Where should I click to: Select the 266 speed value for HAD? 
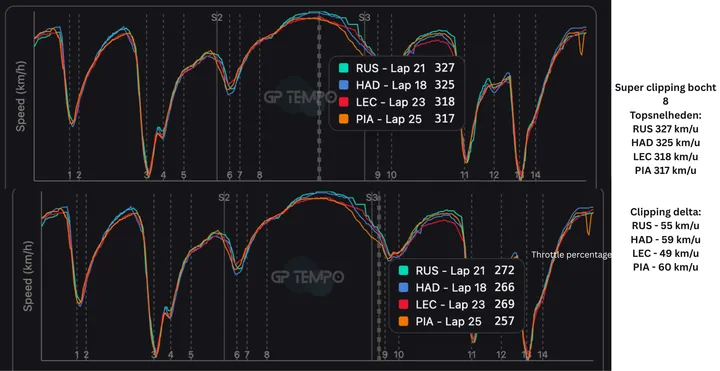coord(504,287)
